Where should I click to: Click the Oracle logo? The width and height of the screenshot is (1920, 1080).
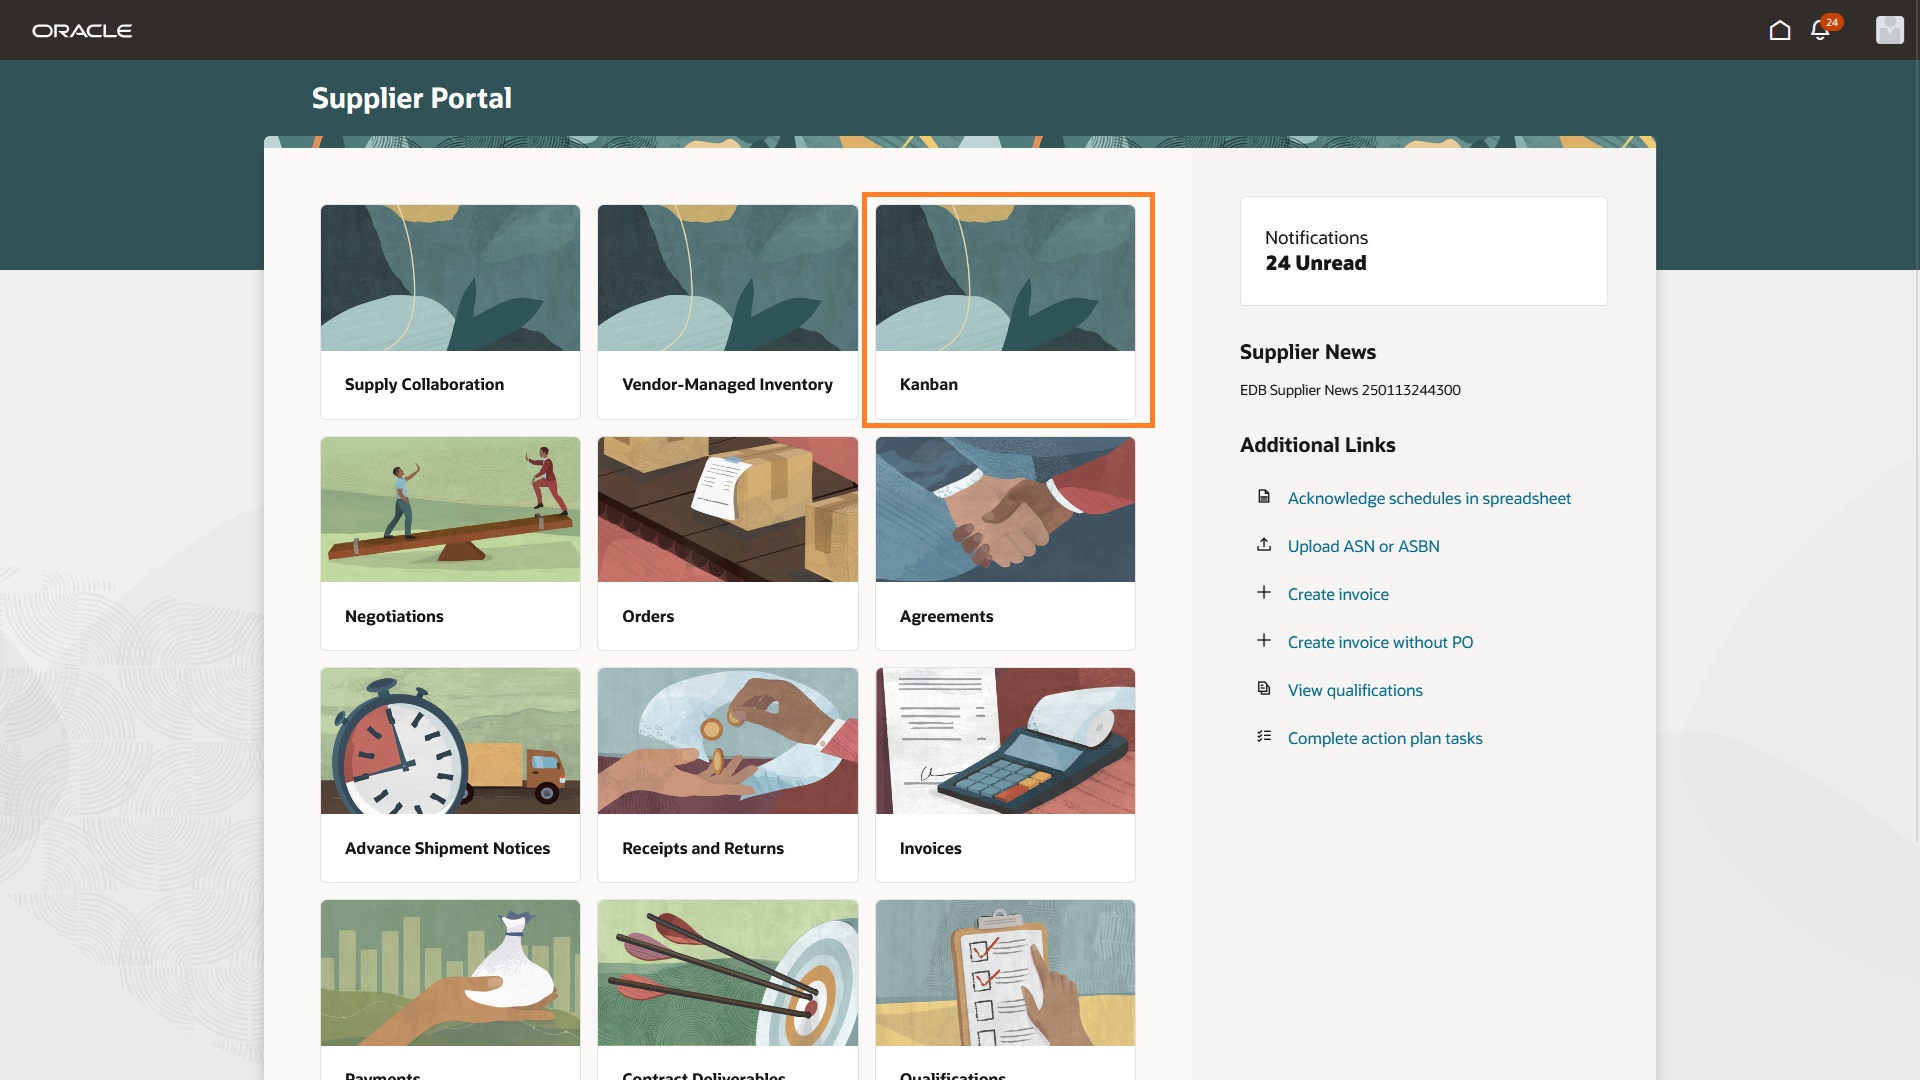pyautogui.click(x=82, y=30)
